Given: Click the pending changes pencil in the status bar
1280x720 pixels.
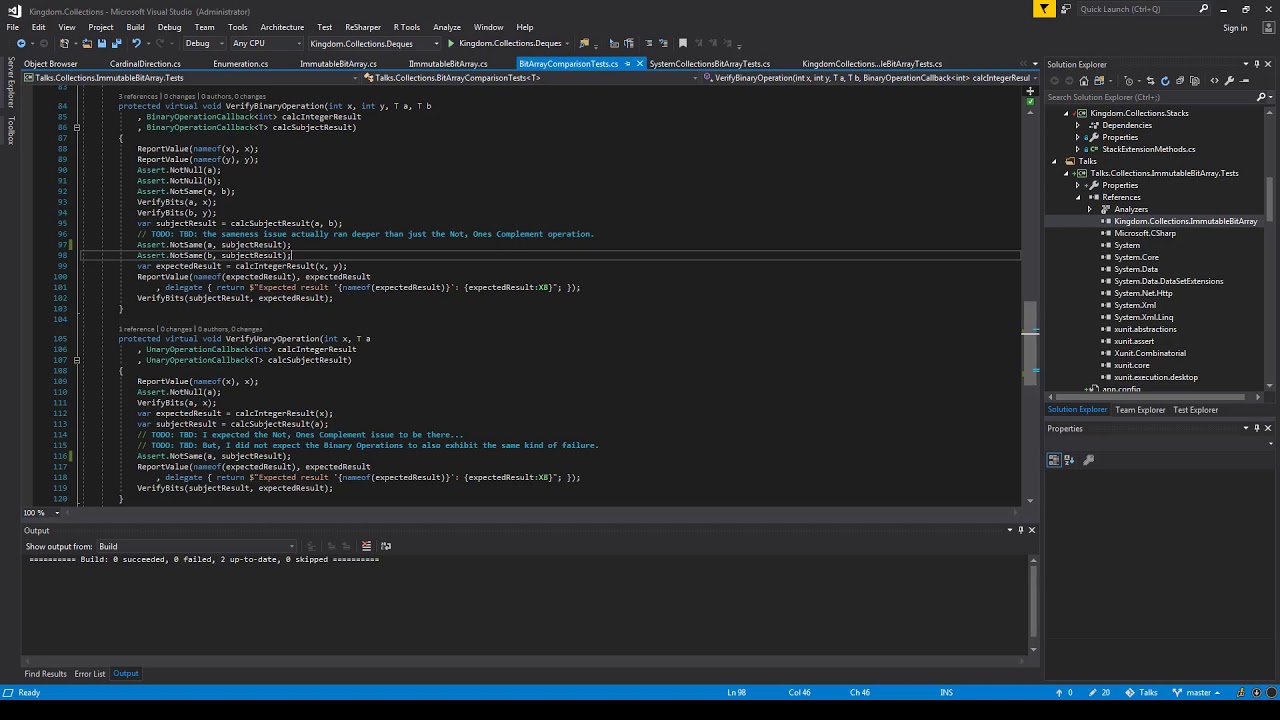Looking at the screenshot, I should click(x=1093, y=692).
